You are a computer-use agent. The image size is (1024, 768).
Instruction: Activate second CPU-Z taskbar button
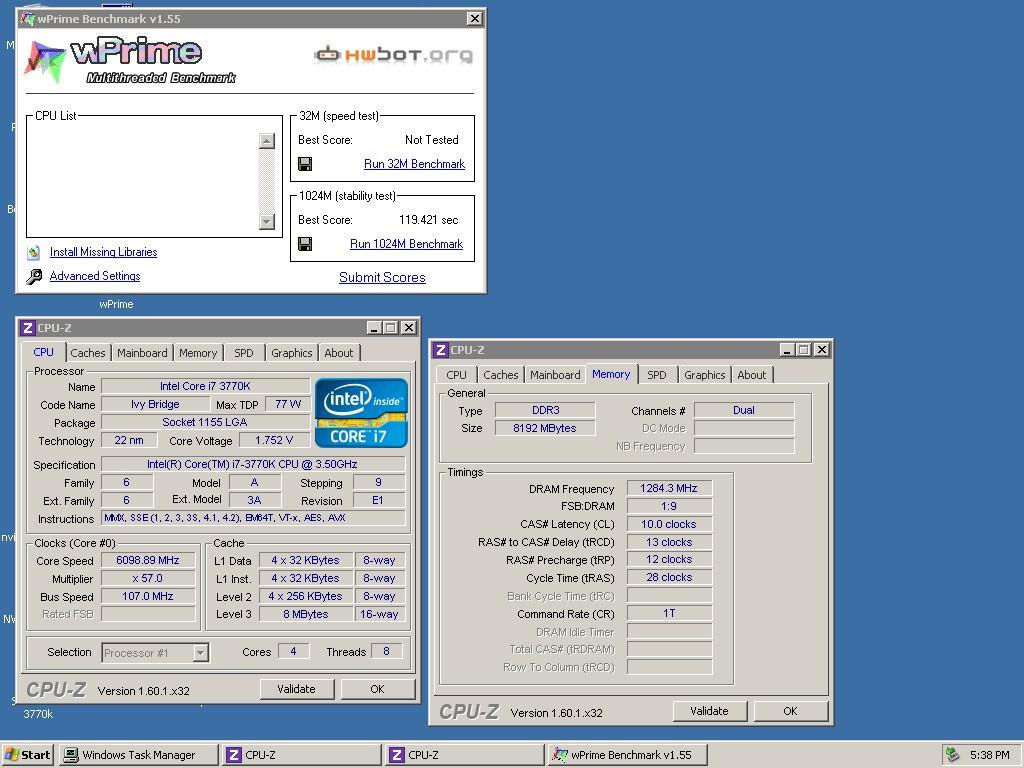coord(464,755)
